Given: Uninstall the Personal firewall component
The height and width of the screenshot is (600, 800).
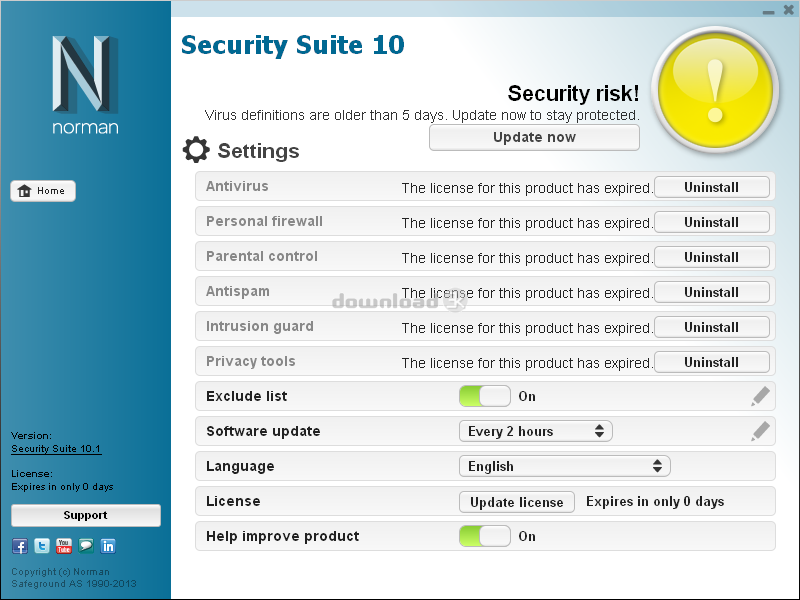Looking at the screenshot, I should click(711, 222).
